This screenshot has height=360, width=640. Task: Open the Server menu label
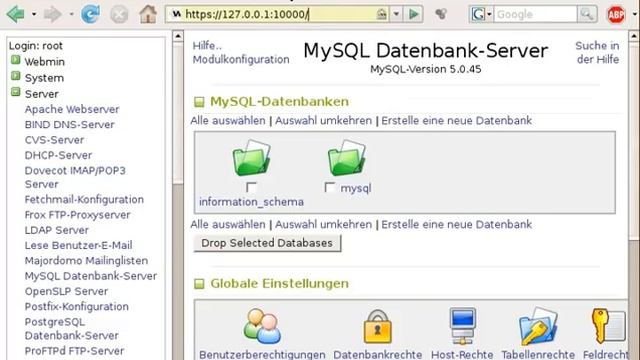click(42, 93)
